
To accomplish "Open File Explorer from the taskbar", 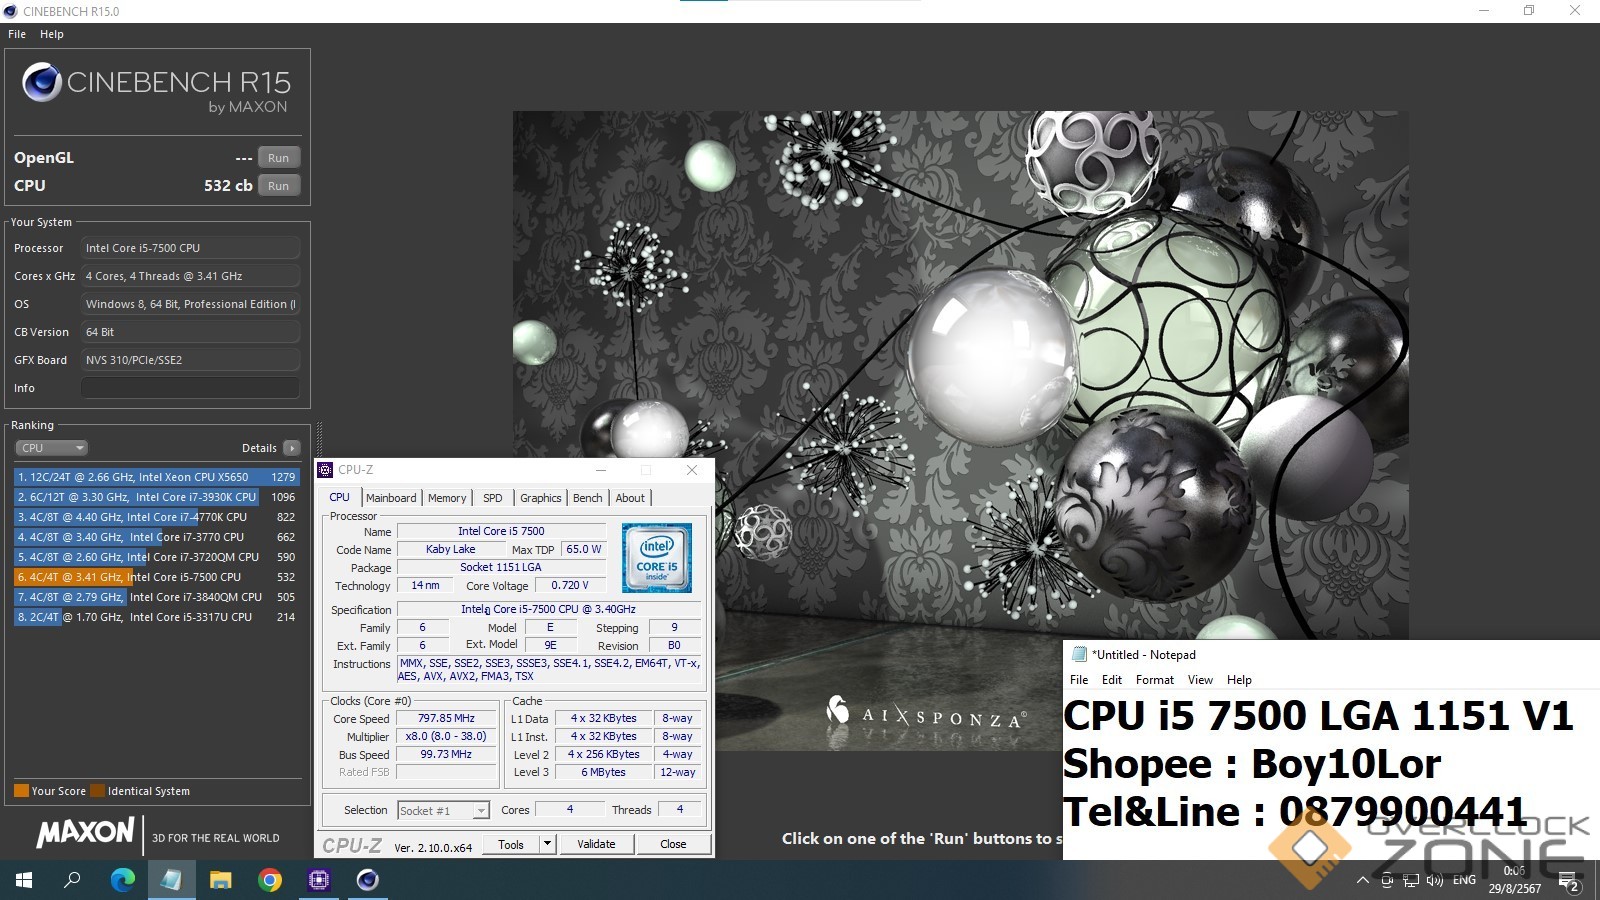I will [220, 880].
